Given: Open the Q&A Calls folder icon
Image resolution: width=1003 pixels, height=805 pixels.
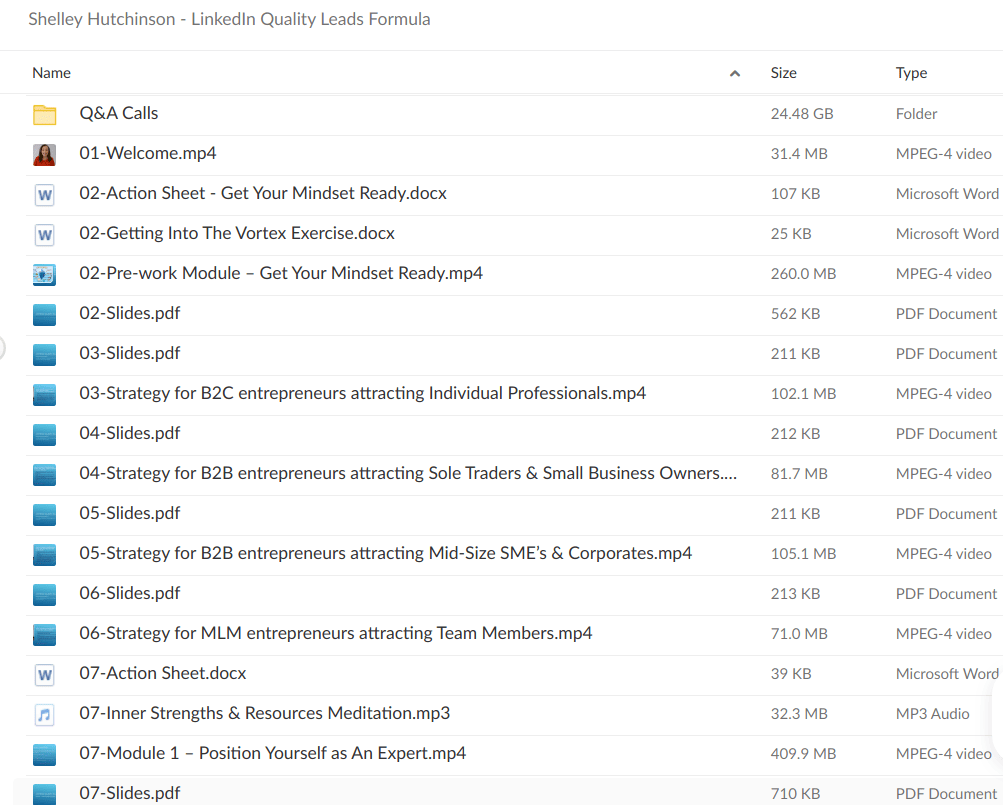Looking at the screenshot, I should pyautogui.click(x=44, y=114).
